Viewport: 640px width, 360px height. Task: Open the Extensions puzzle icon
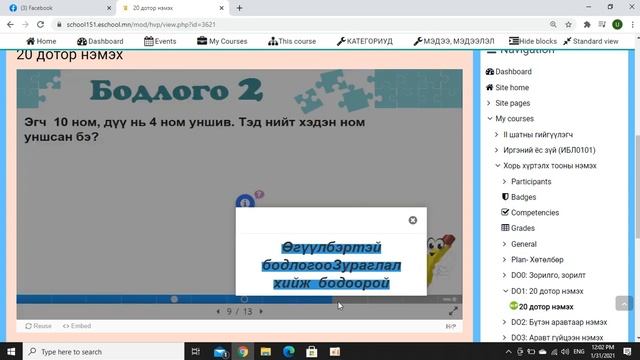pos(587,24)
